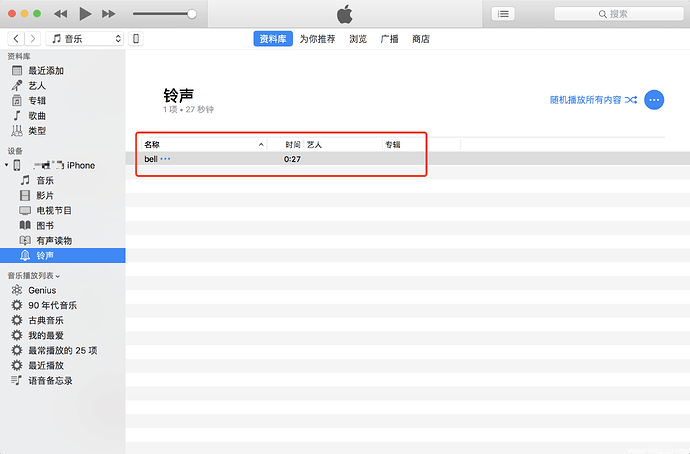This screenshot has height=454, width=690.
Task: Click the Apple logo in the display
Action: [345, 14]
